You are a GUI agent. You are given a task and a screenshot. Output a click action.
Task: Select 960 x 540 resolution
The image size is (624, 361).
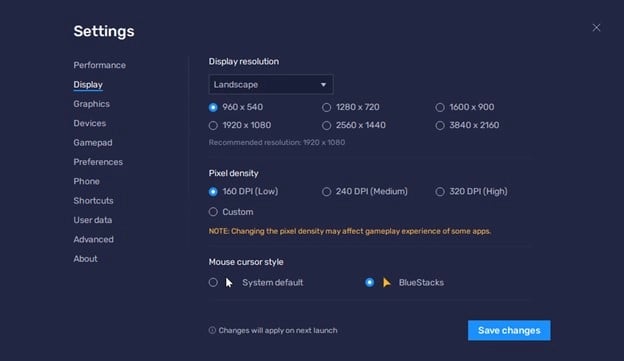pyautogui.click(x=213, y=107)
